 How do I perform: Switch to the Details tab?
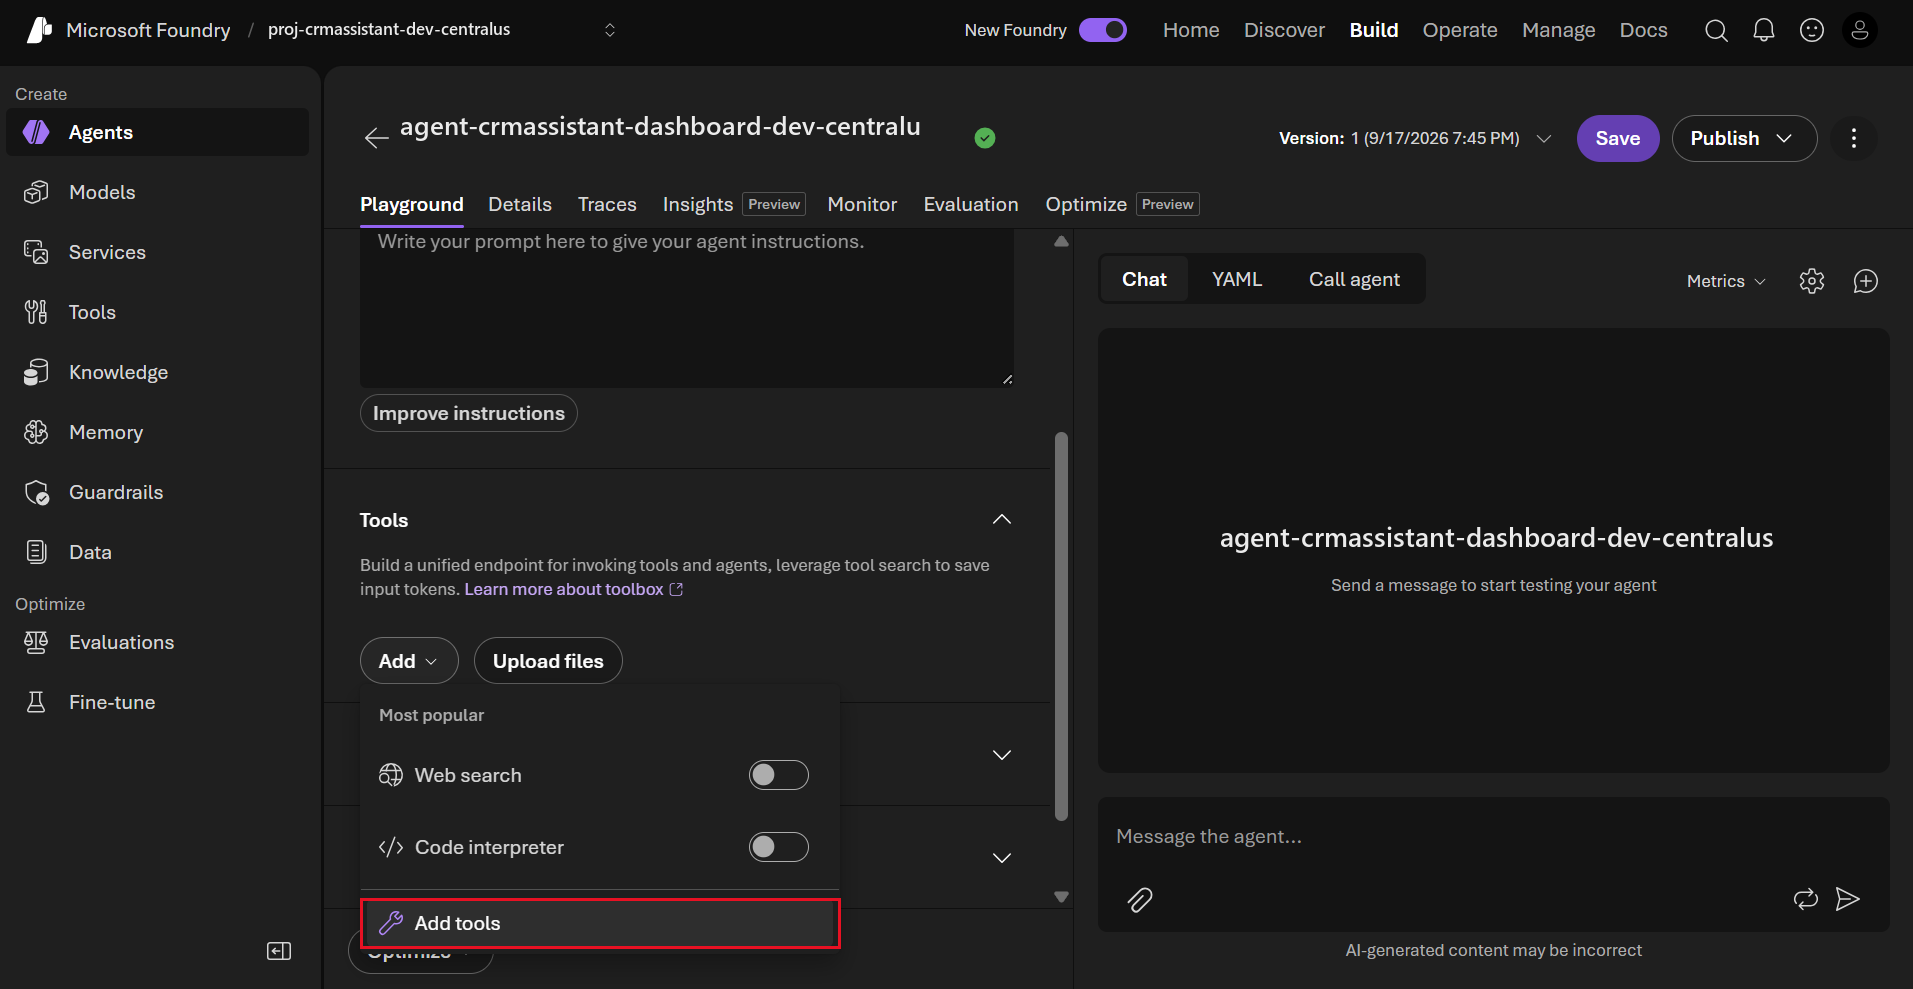tap(520, 204)
